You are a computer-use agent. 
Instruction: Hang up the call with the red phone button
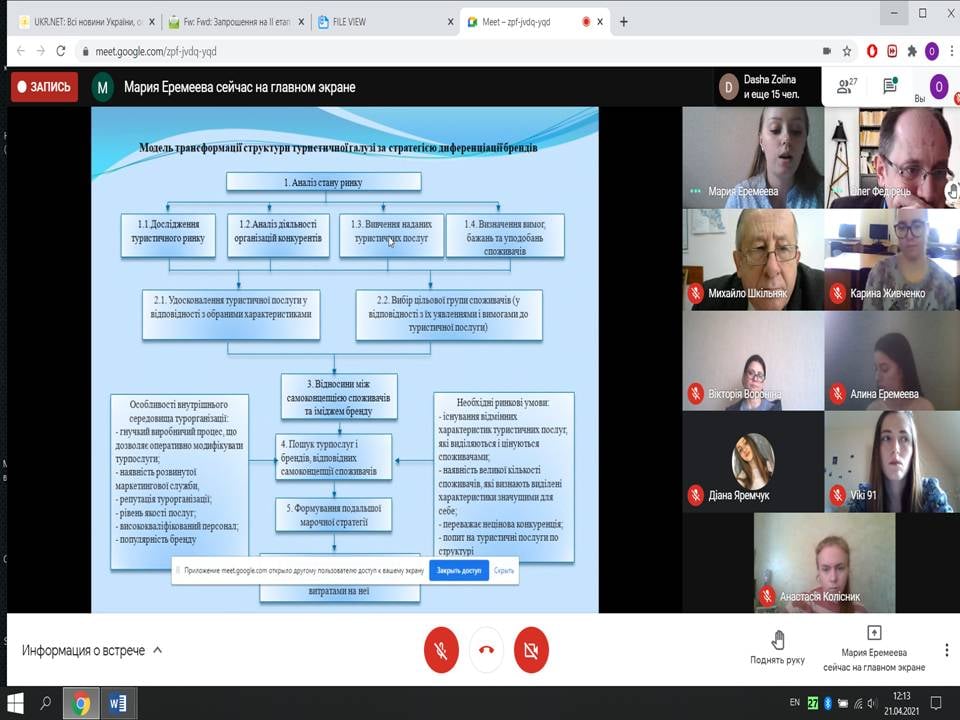[x=486, y=650]
